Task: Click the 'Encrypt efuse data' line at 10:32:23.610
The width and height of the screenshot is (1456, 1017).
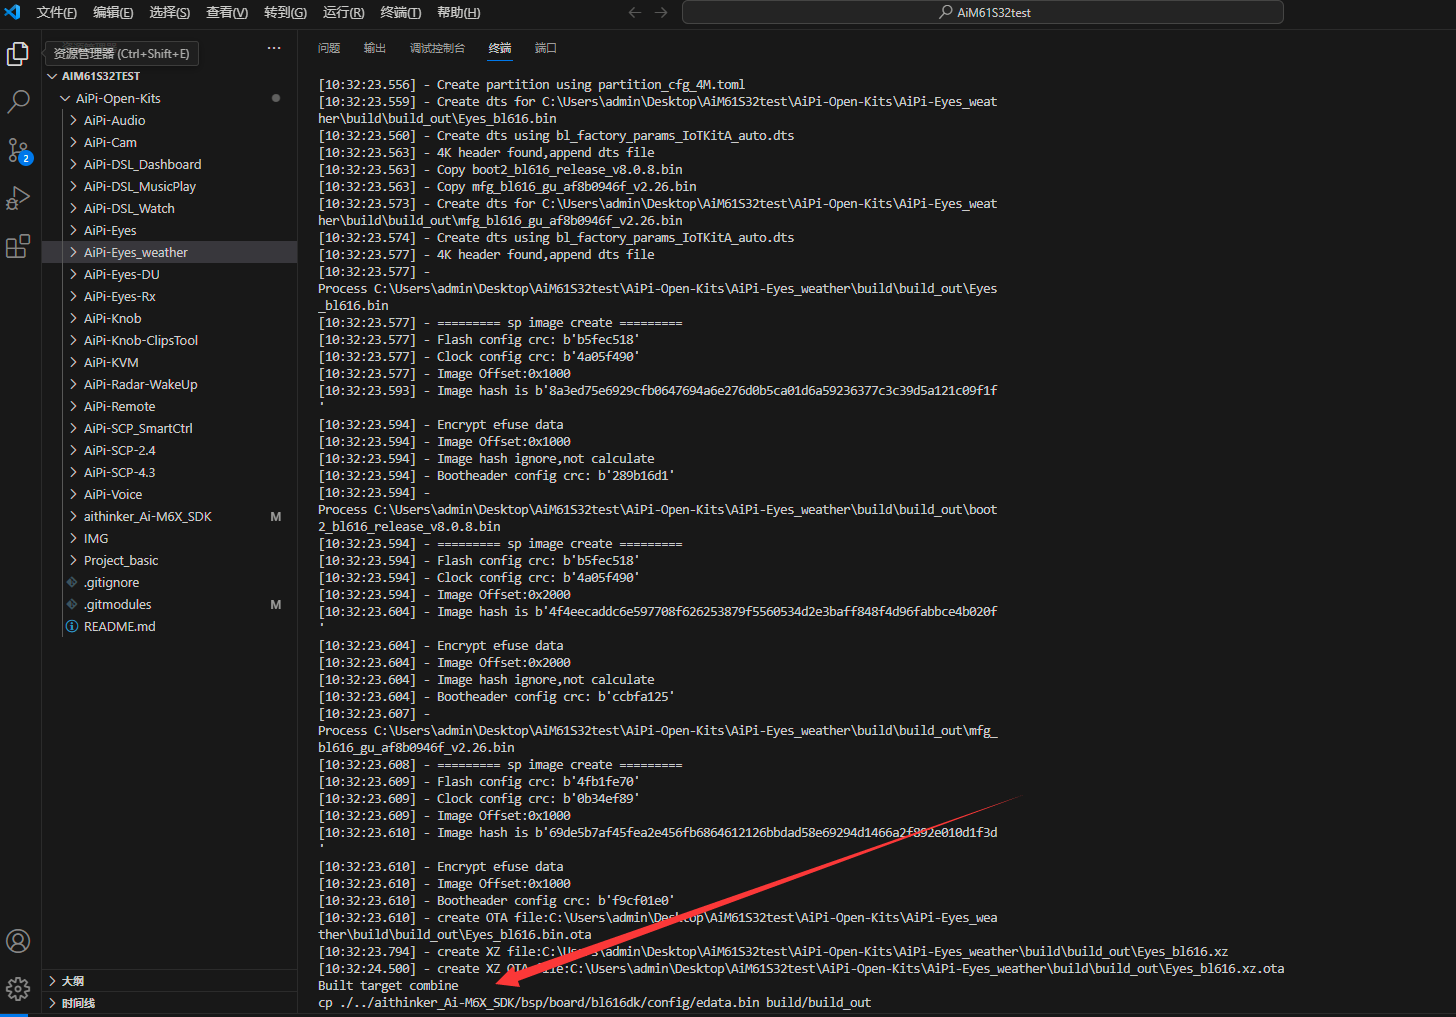Action: (441, 866)
